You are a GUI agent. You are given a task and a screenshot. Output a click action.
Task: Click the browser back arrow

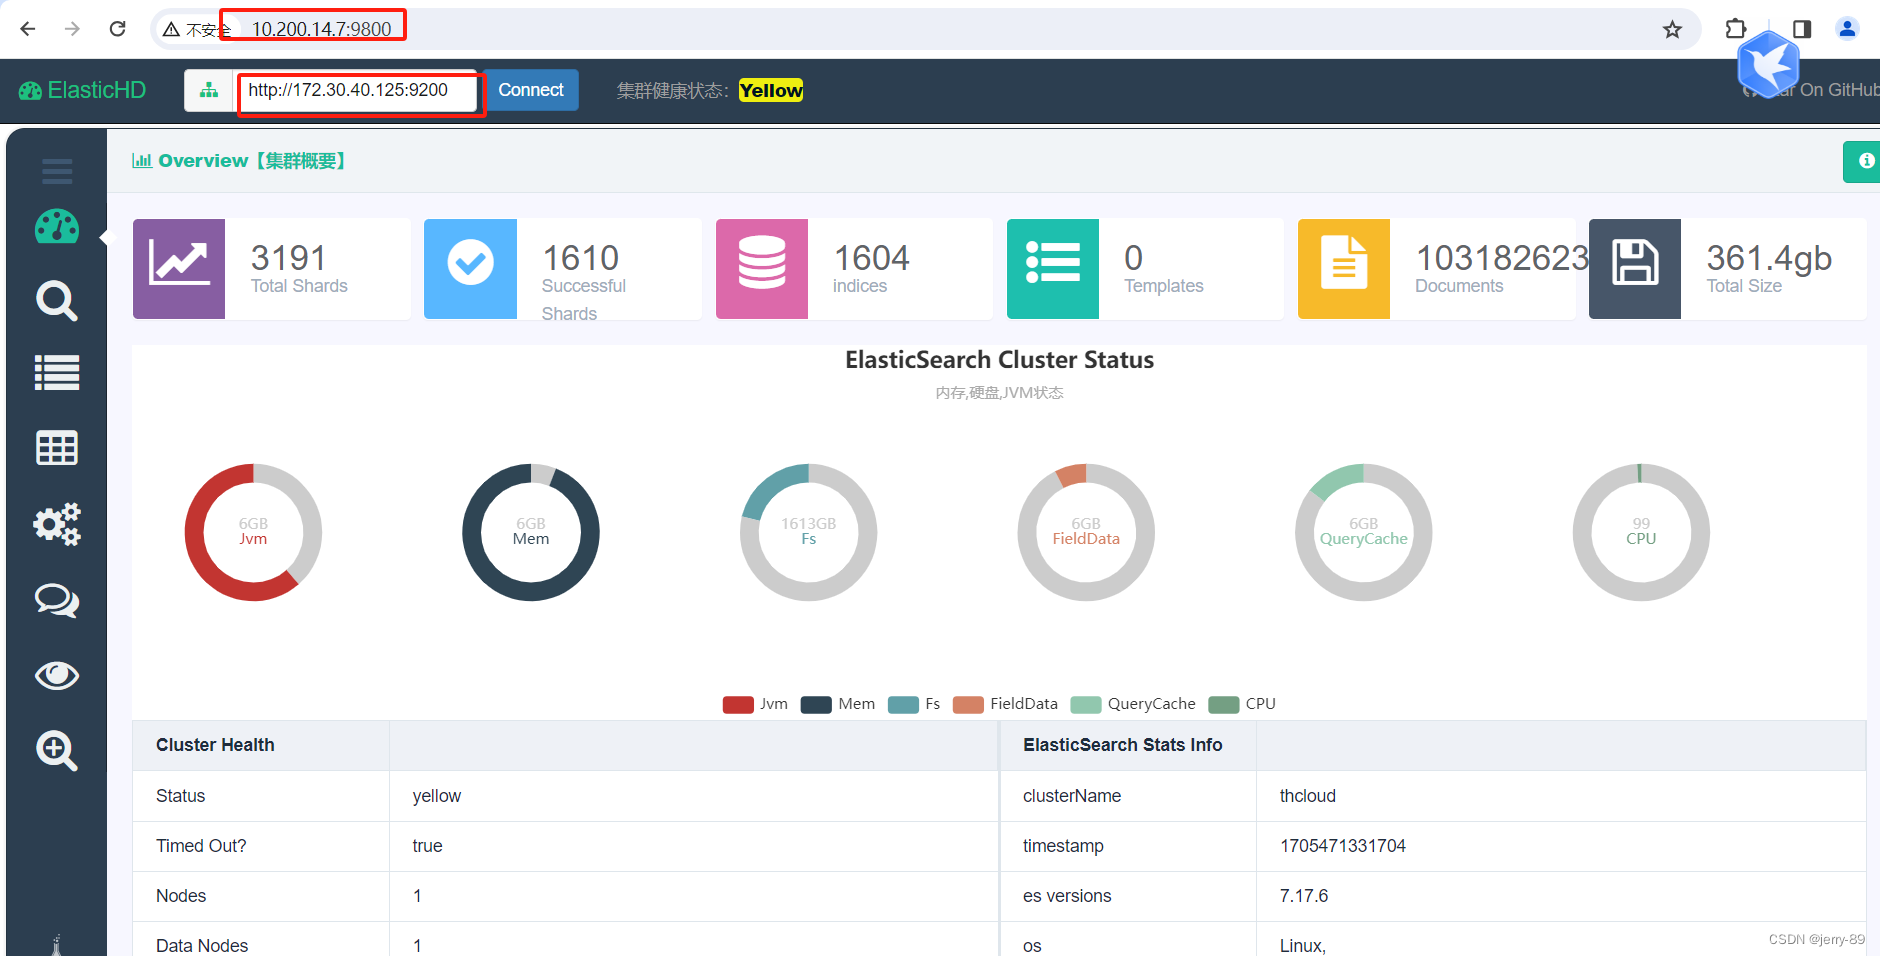[x=28, y=29]
